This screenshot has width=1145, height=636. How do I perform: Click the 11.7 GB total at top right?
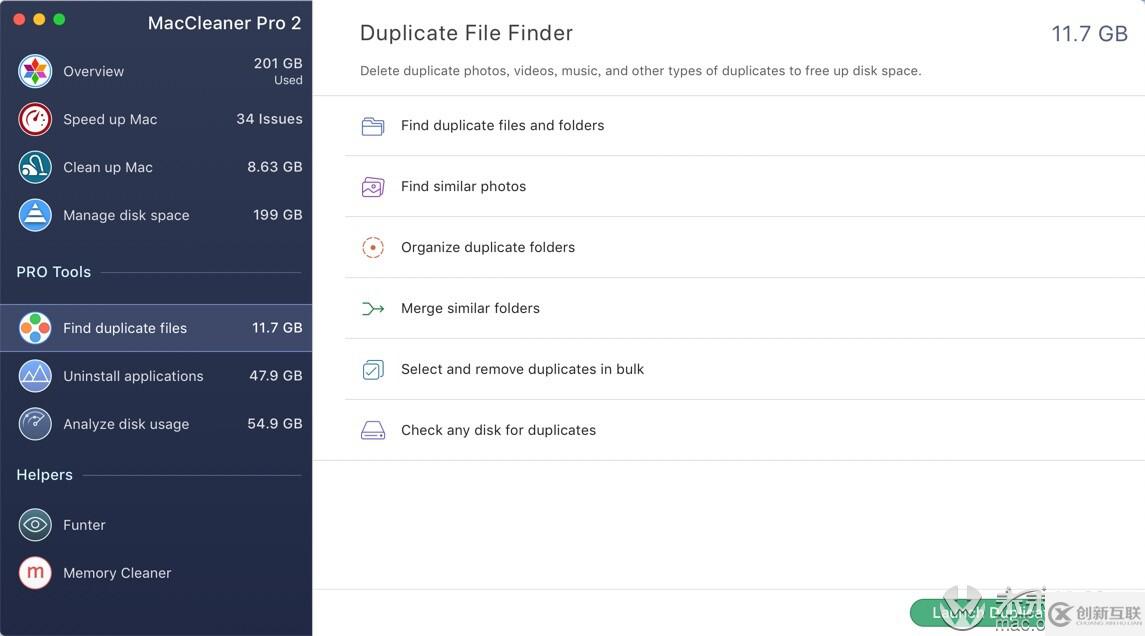coord(1090,34)
